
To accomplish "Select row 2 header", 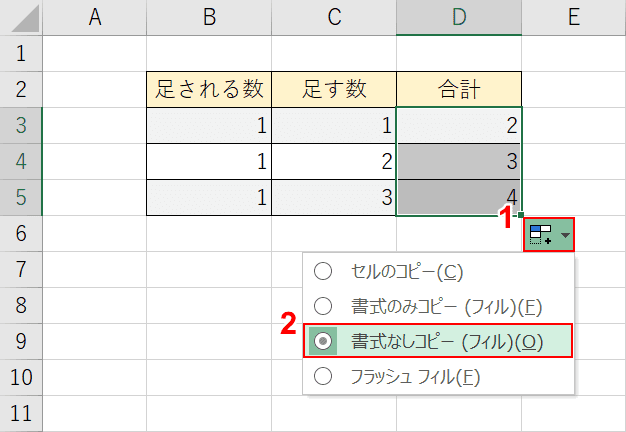I will click(x=21, y=89).
